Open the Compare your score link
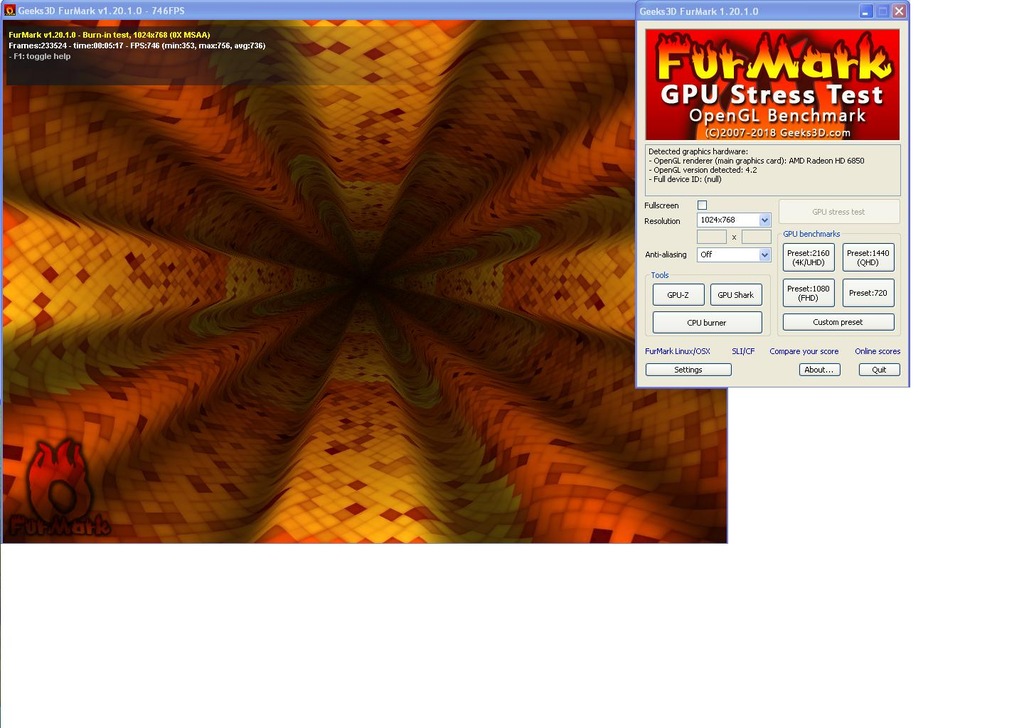The height and width of the screenshot is (728, 1024). click(x=804, y=351)
